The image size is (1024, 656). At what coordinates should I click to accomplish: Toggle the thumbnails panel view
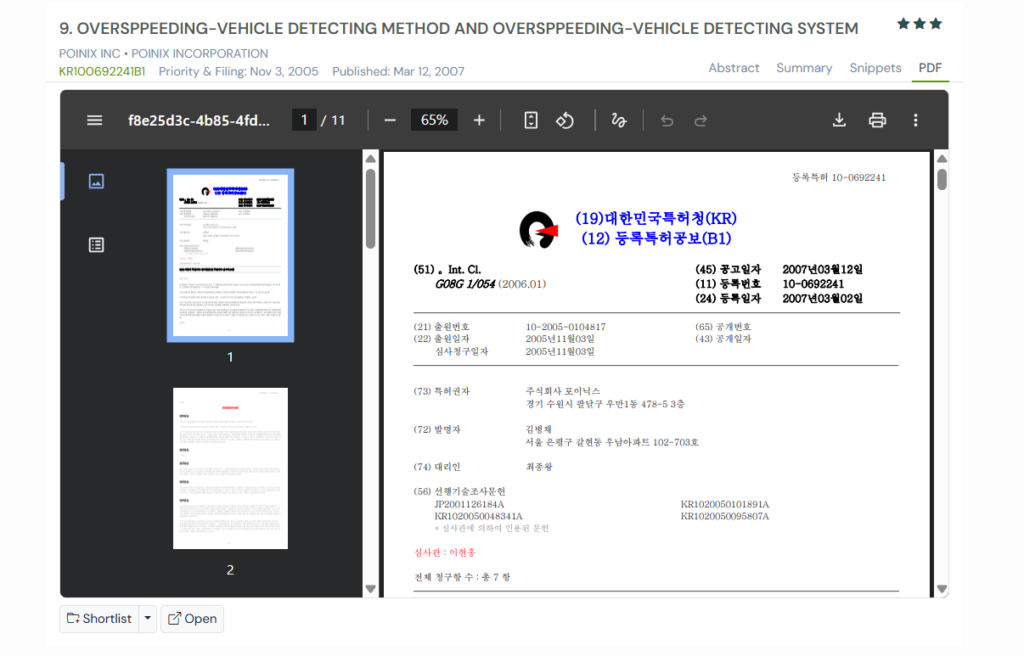coord(95,181)
